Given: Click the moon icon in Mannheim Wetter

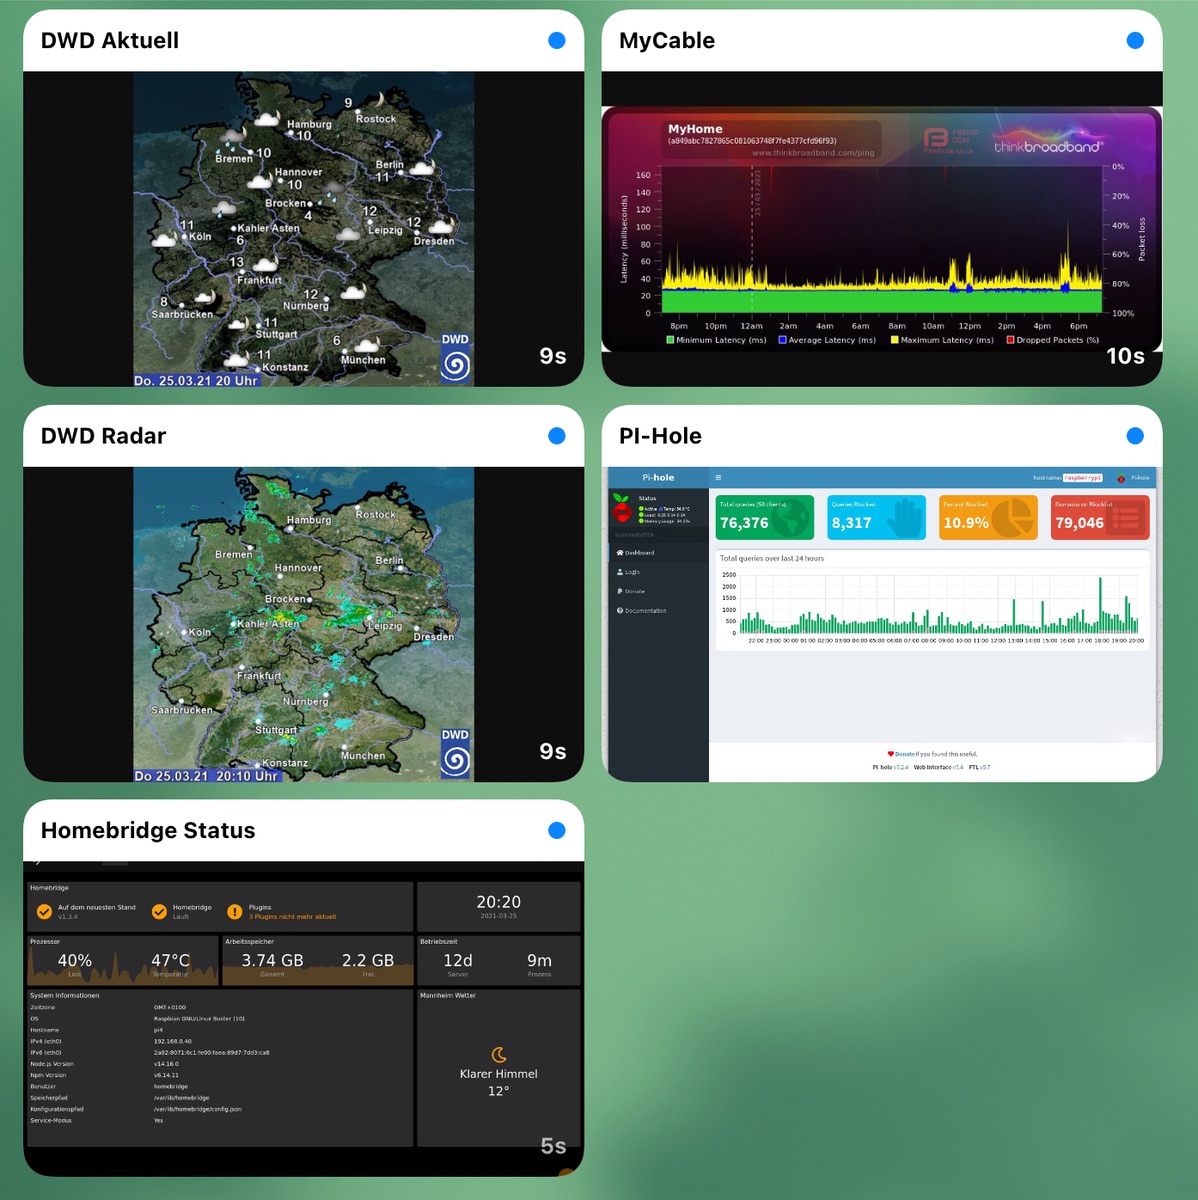Looking at the screenshot, I should (x=499, y=1055).
